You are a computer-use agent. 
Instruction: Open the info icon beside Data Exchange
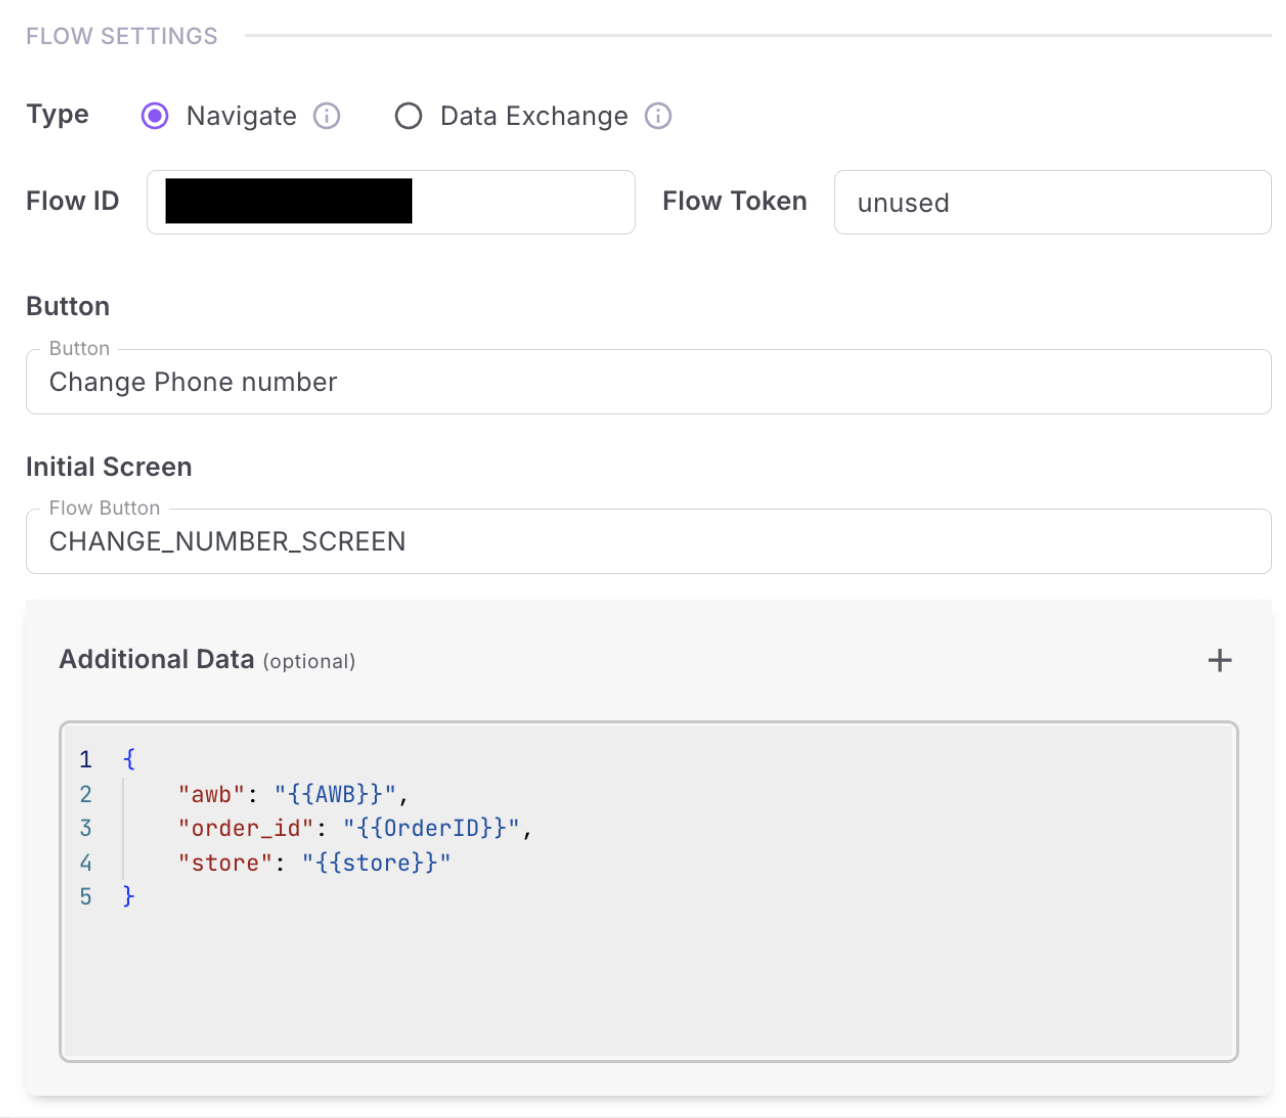[658, 116]
